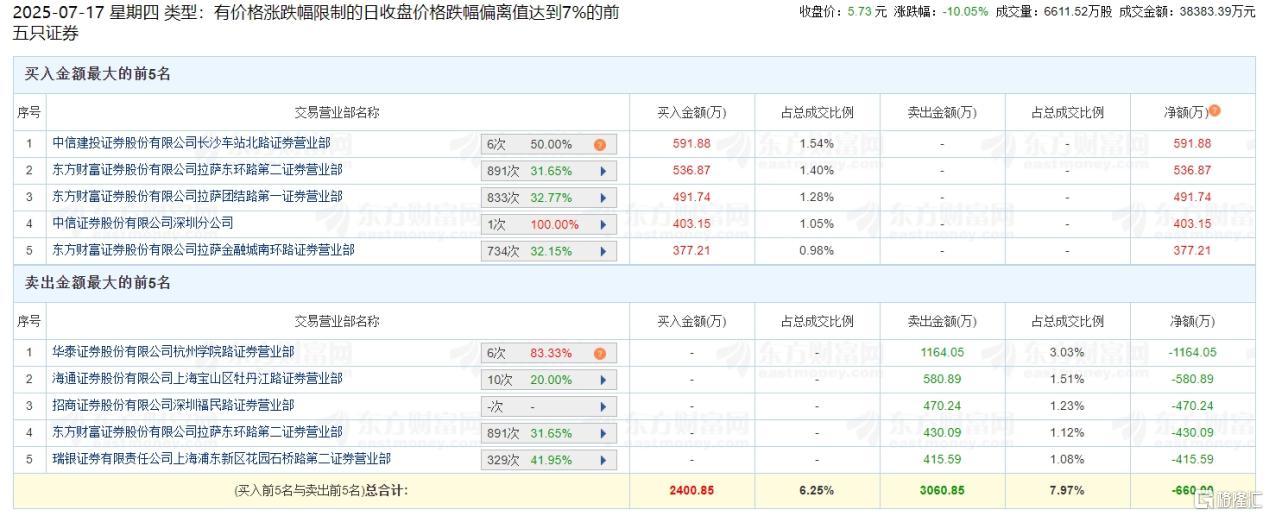Screen dimensions: 1269x516
Task: Click buy amount 491.74 in 买入金额 column
Action: [x=691, y=197]
